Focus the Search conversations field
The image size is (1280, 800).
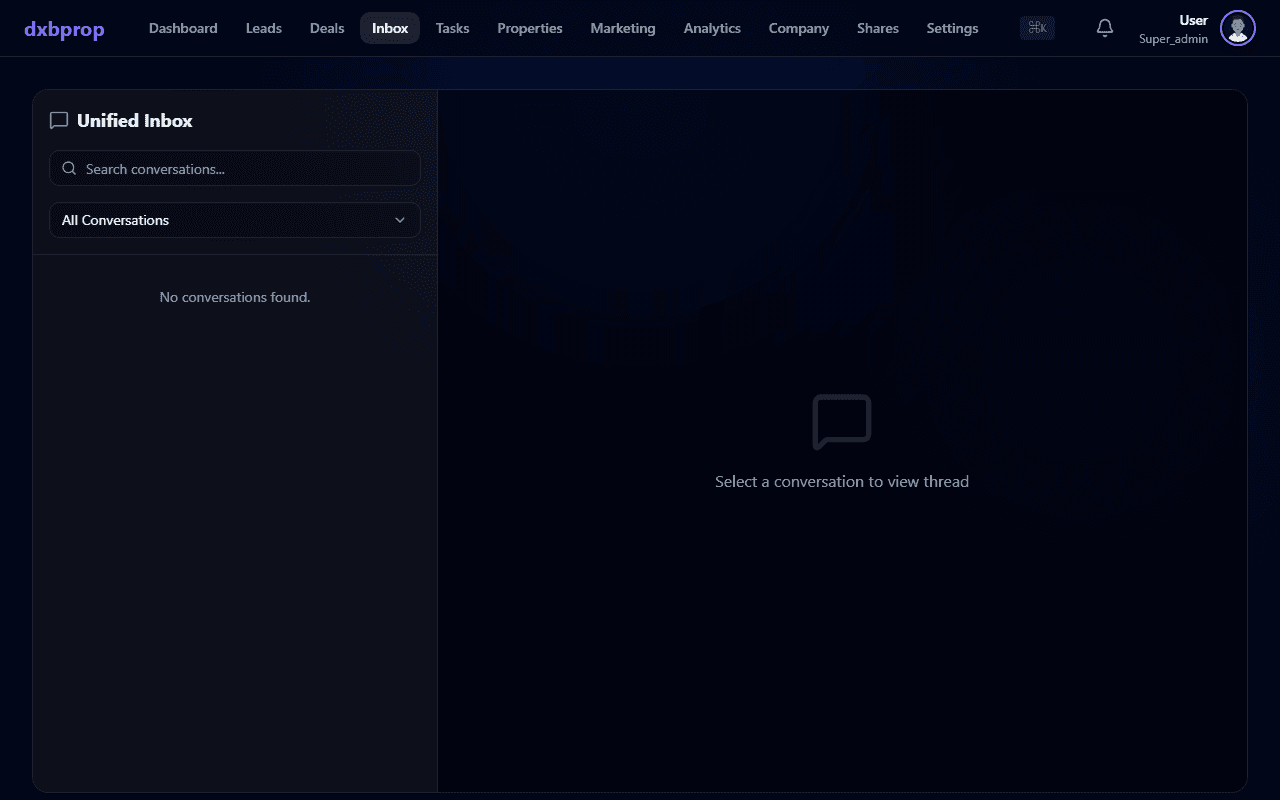(x=235, y=168)
